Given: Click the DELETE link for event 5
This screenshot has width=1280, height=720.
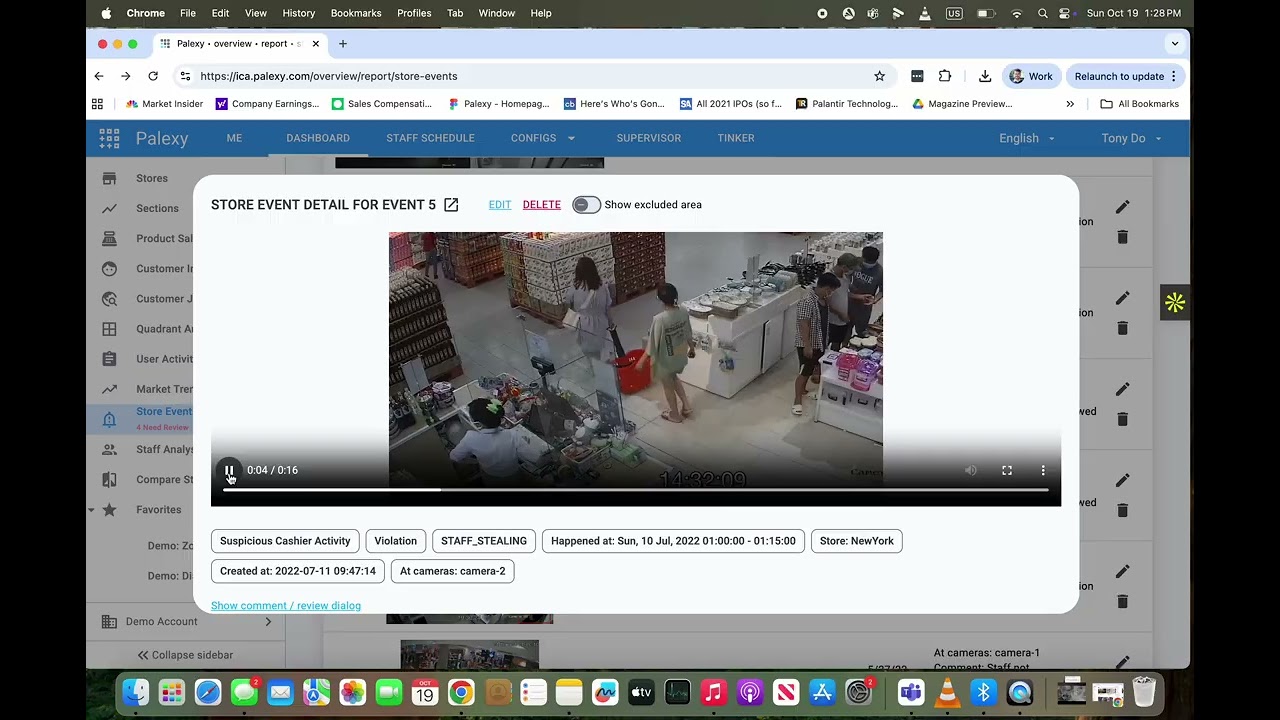Looking at the screenshot, I should tap(542, 204).
